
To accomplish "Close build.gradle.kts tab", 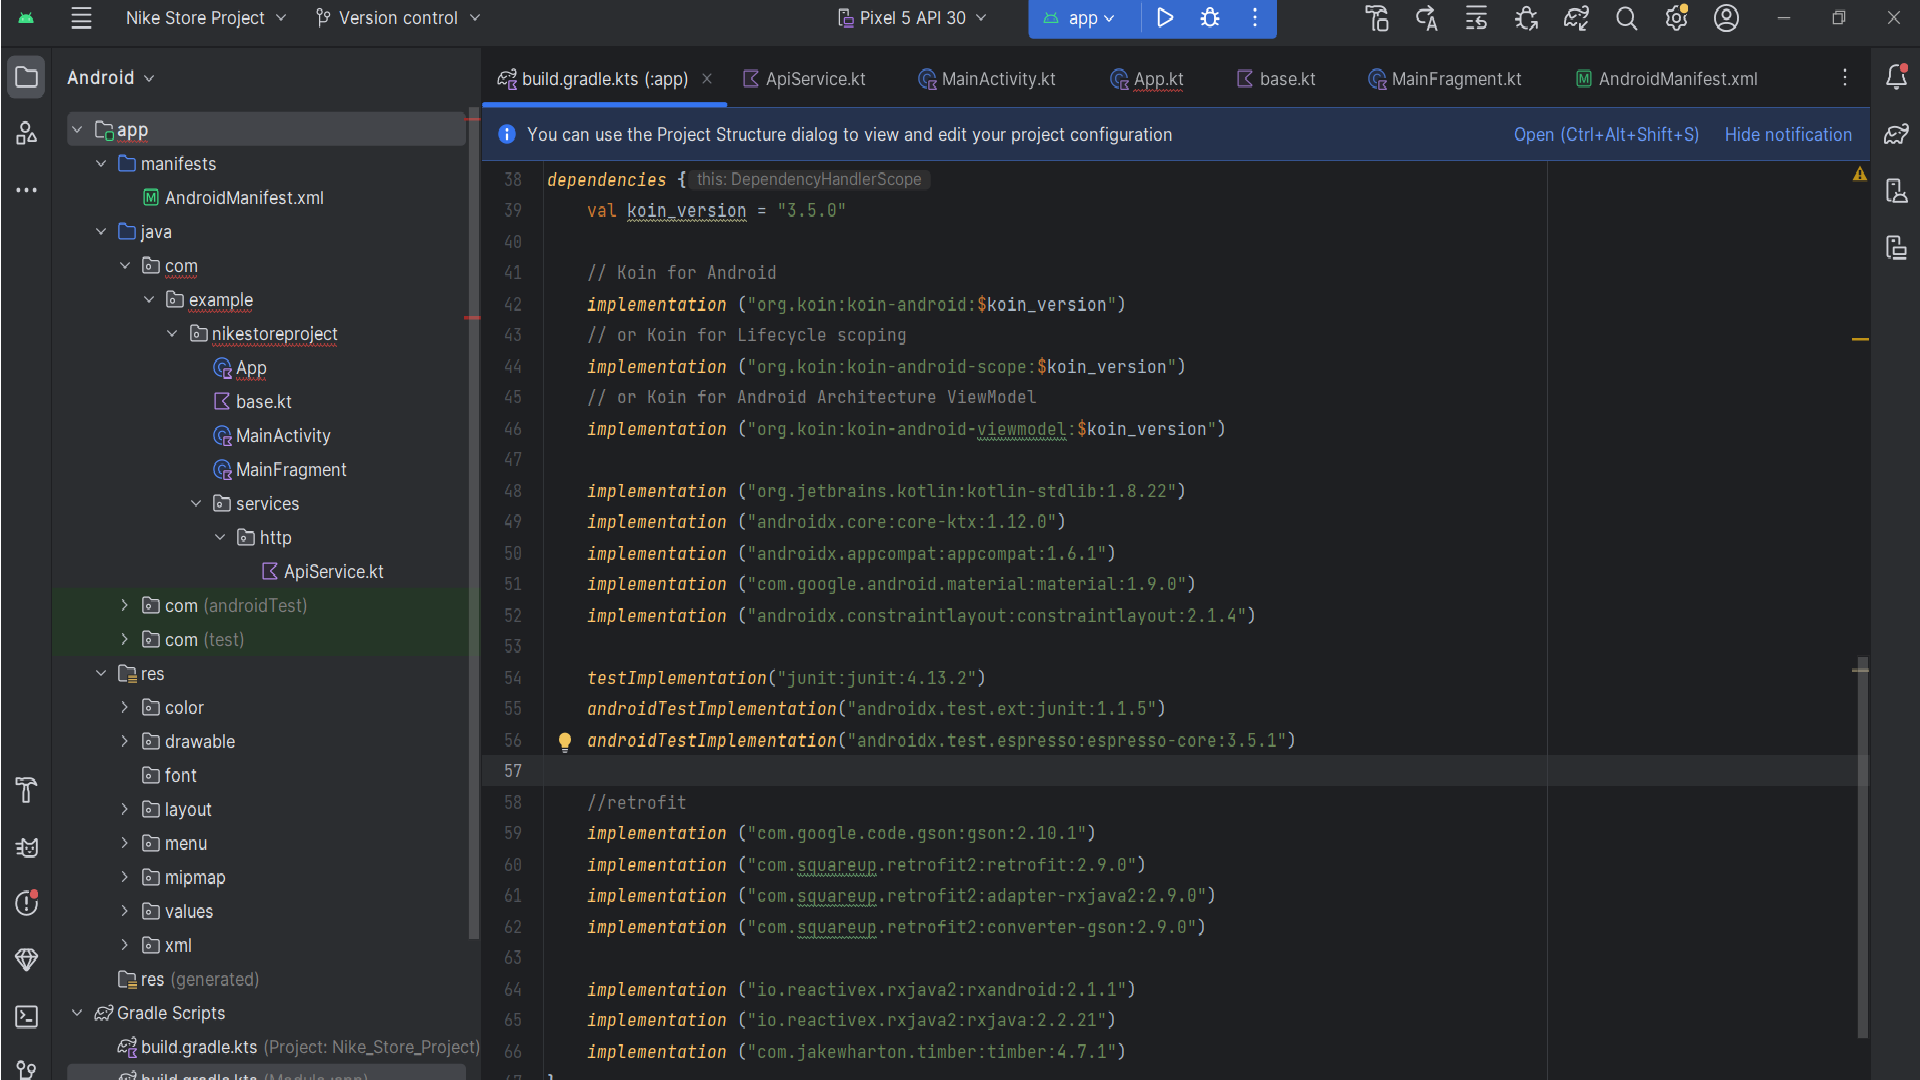I will pos(707,79).
